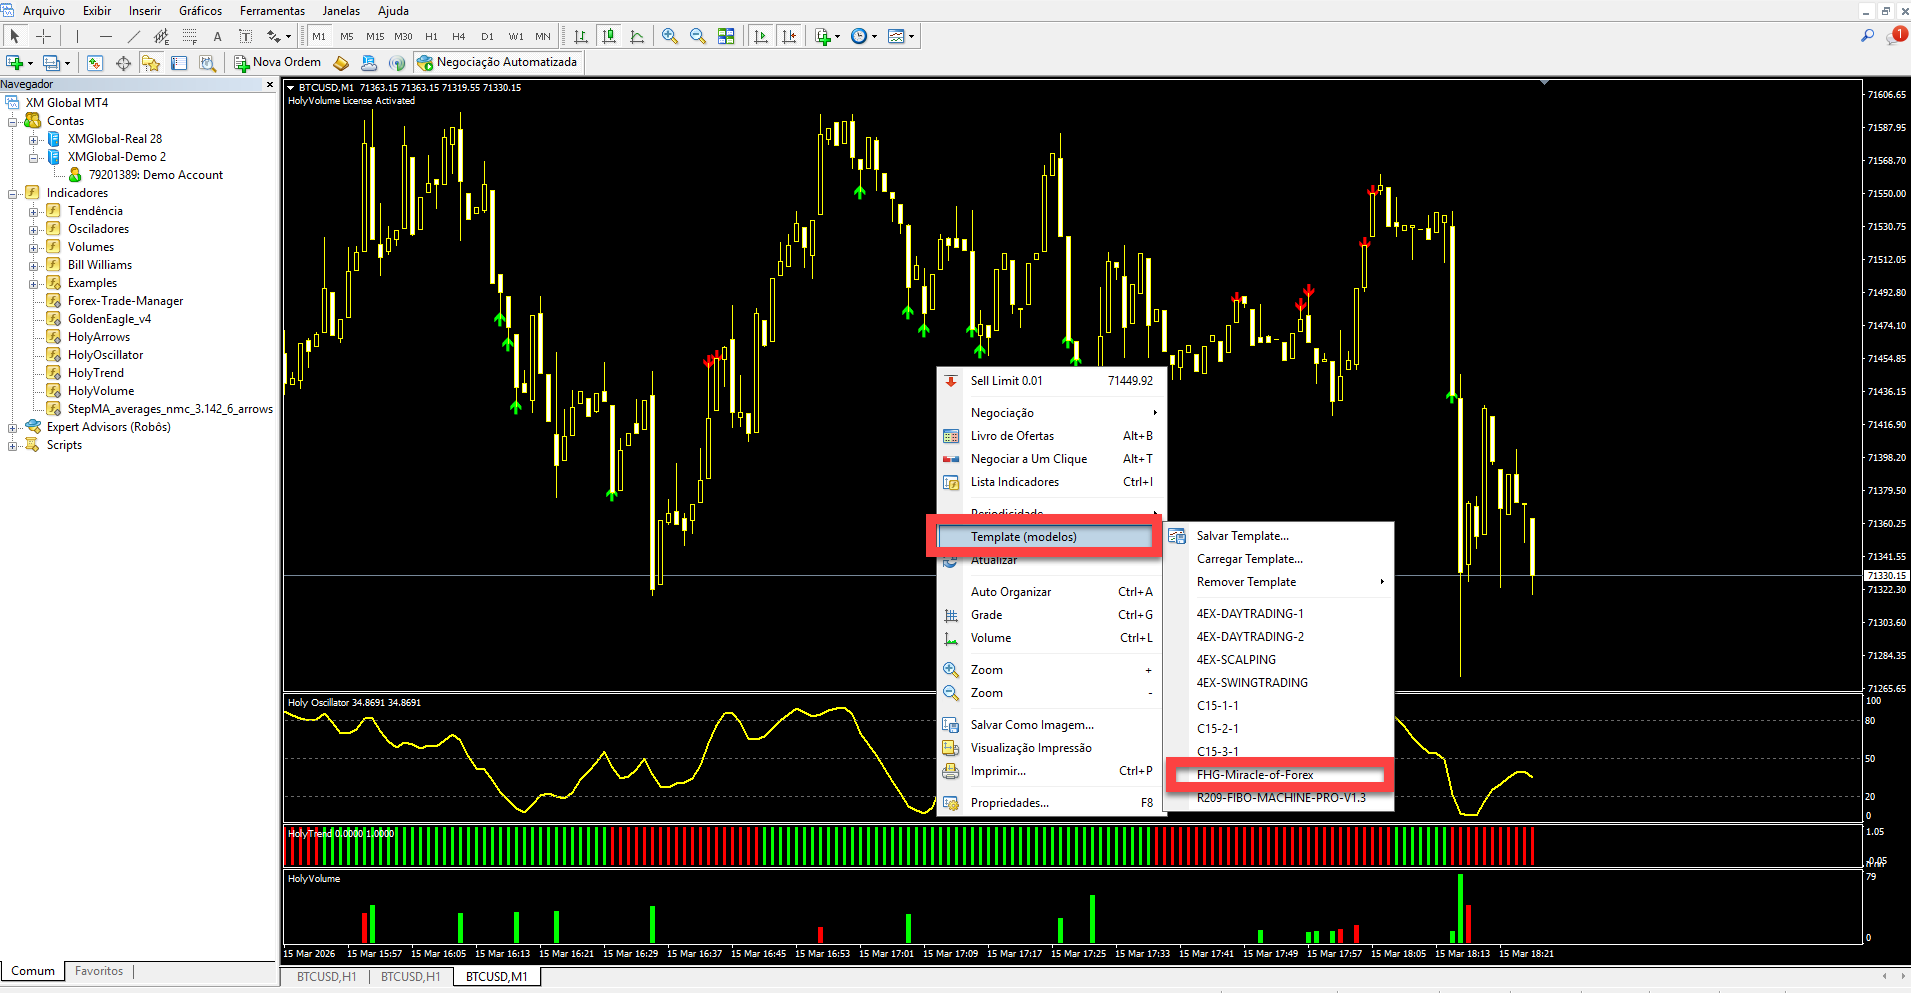Switch to the Favoritos tab

99,971
